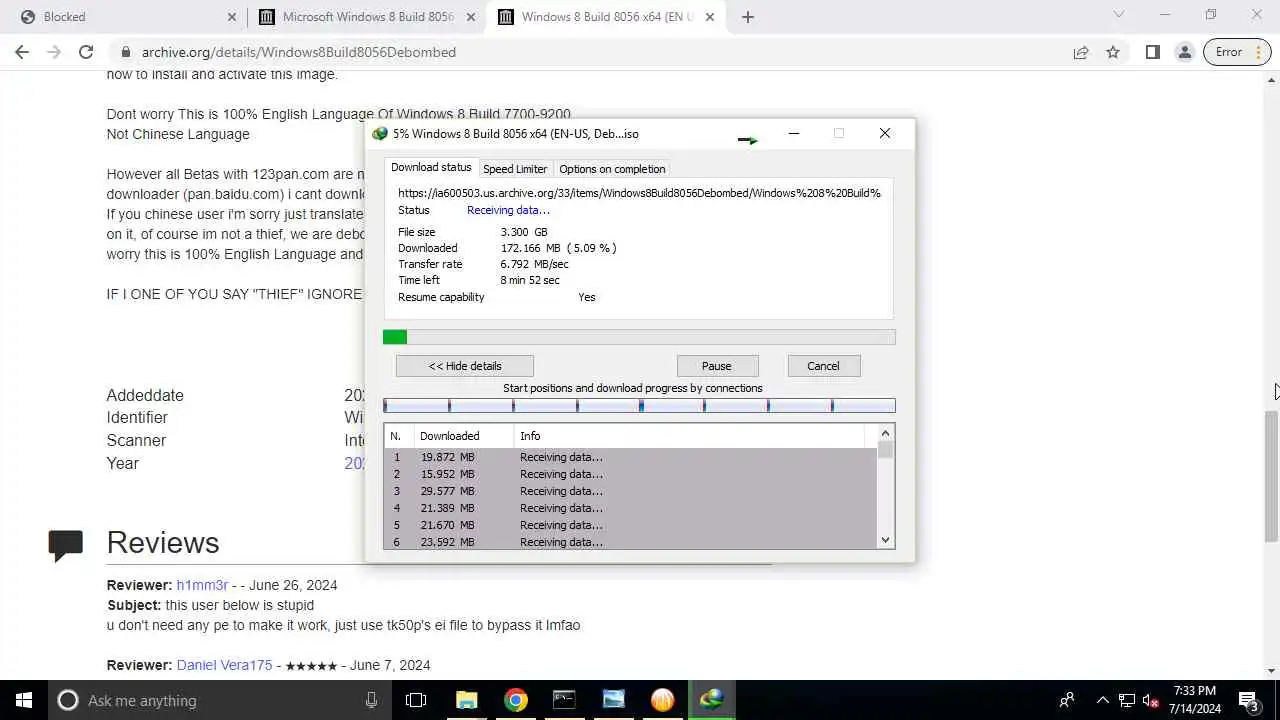This screenshot has width=1280, height=720.
Task: Open the Chrome profile avatar icon
Action: [x=1184, y=52]
